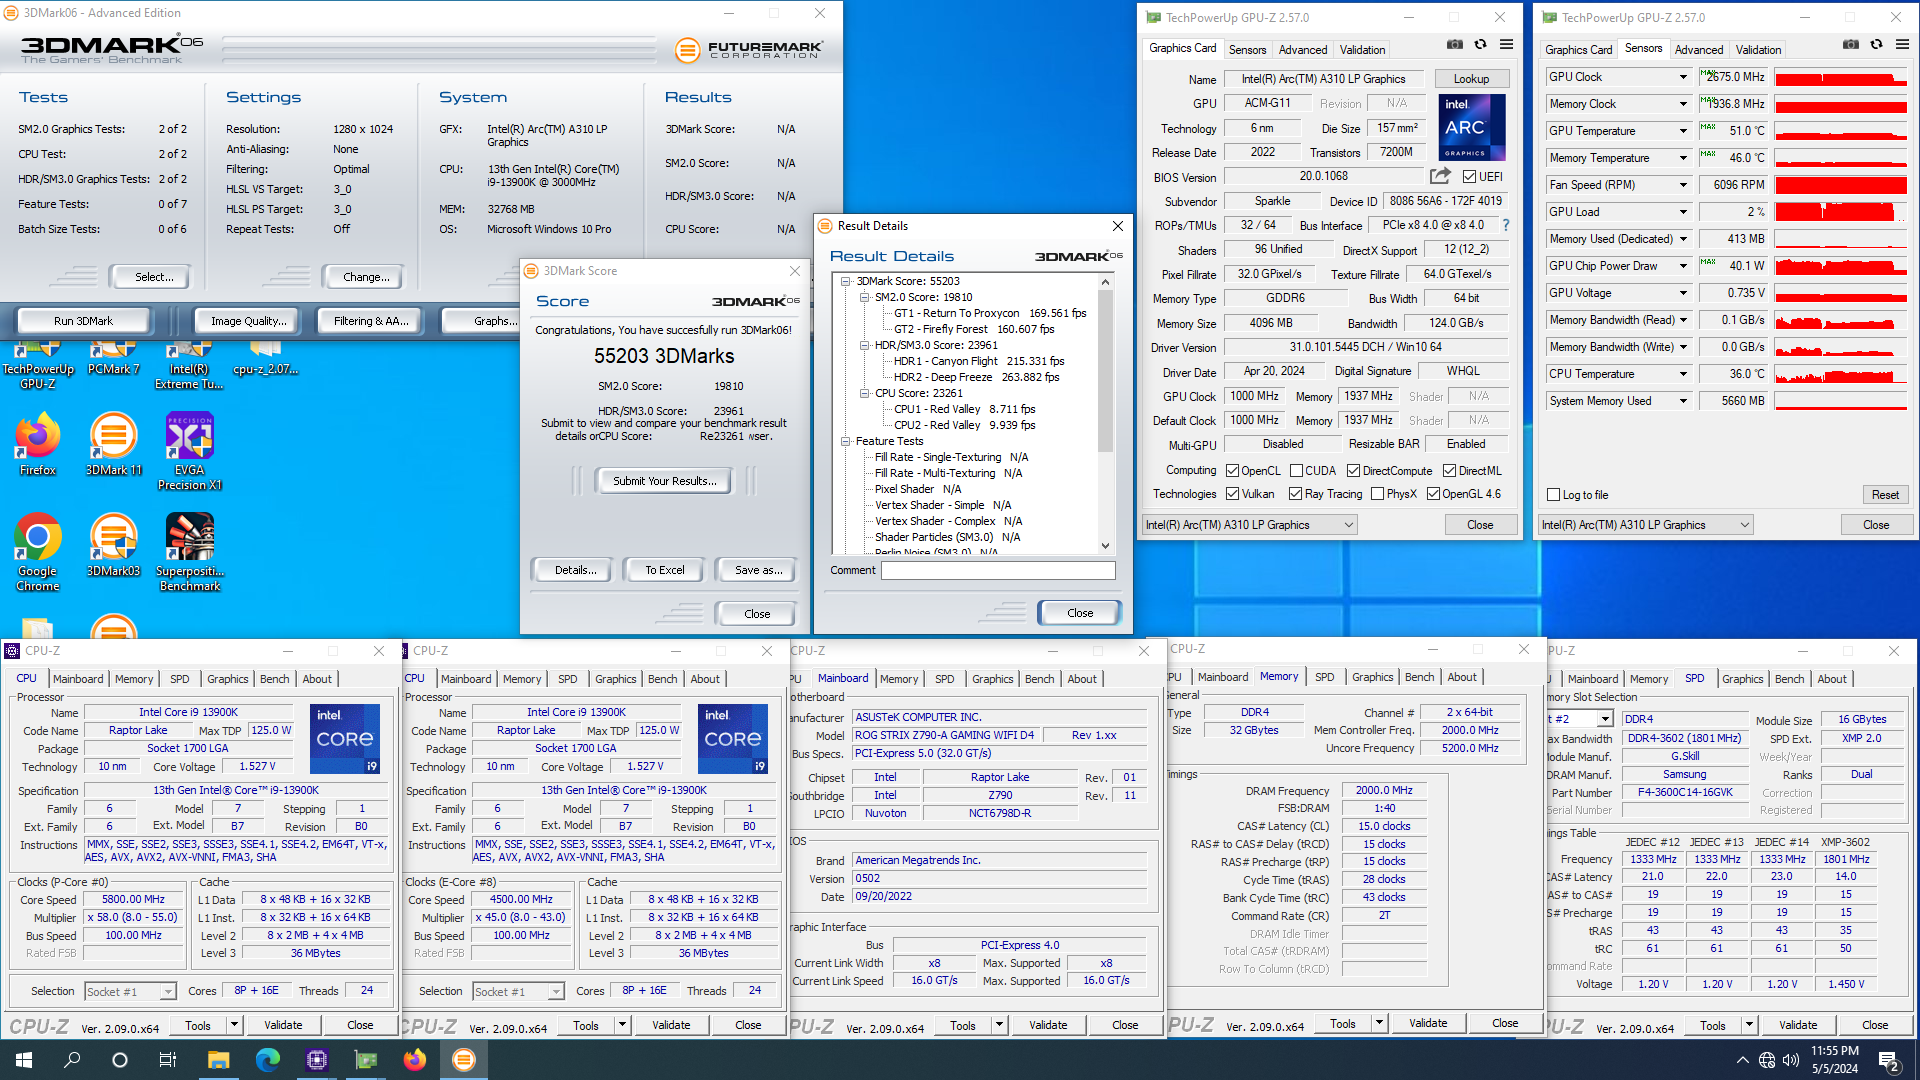1920x1080 pixels.
Task: Toggle OpenCL checkbox
Action: point(1233,471)
